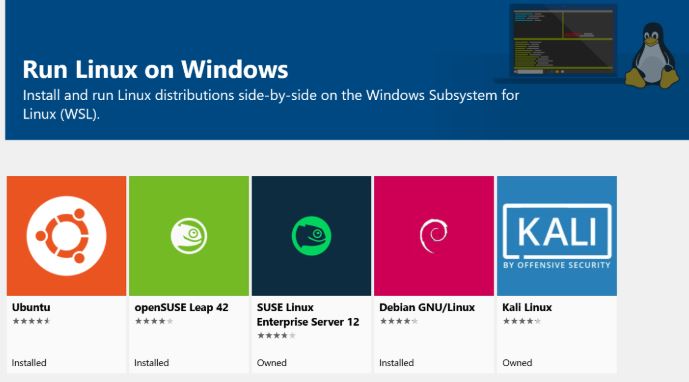Click Owned status under SUSE Enterprise Server
This screenshot has height=382, width=689.
[x=272, y=363]
